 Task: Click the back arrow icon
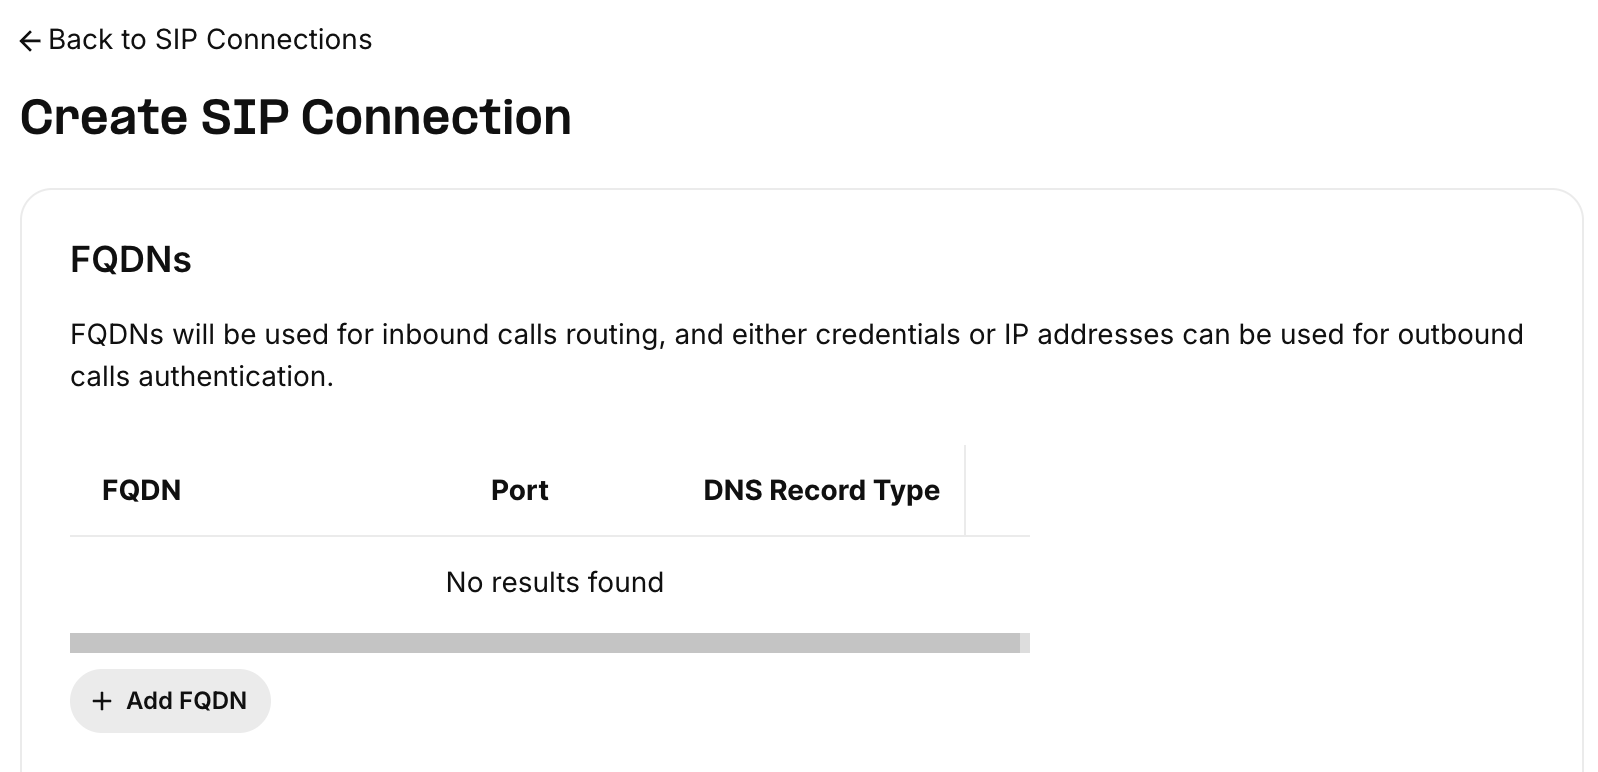tap(30, 41)
